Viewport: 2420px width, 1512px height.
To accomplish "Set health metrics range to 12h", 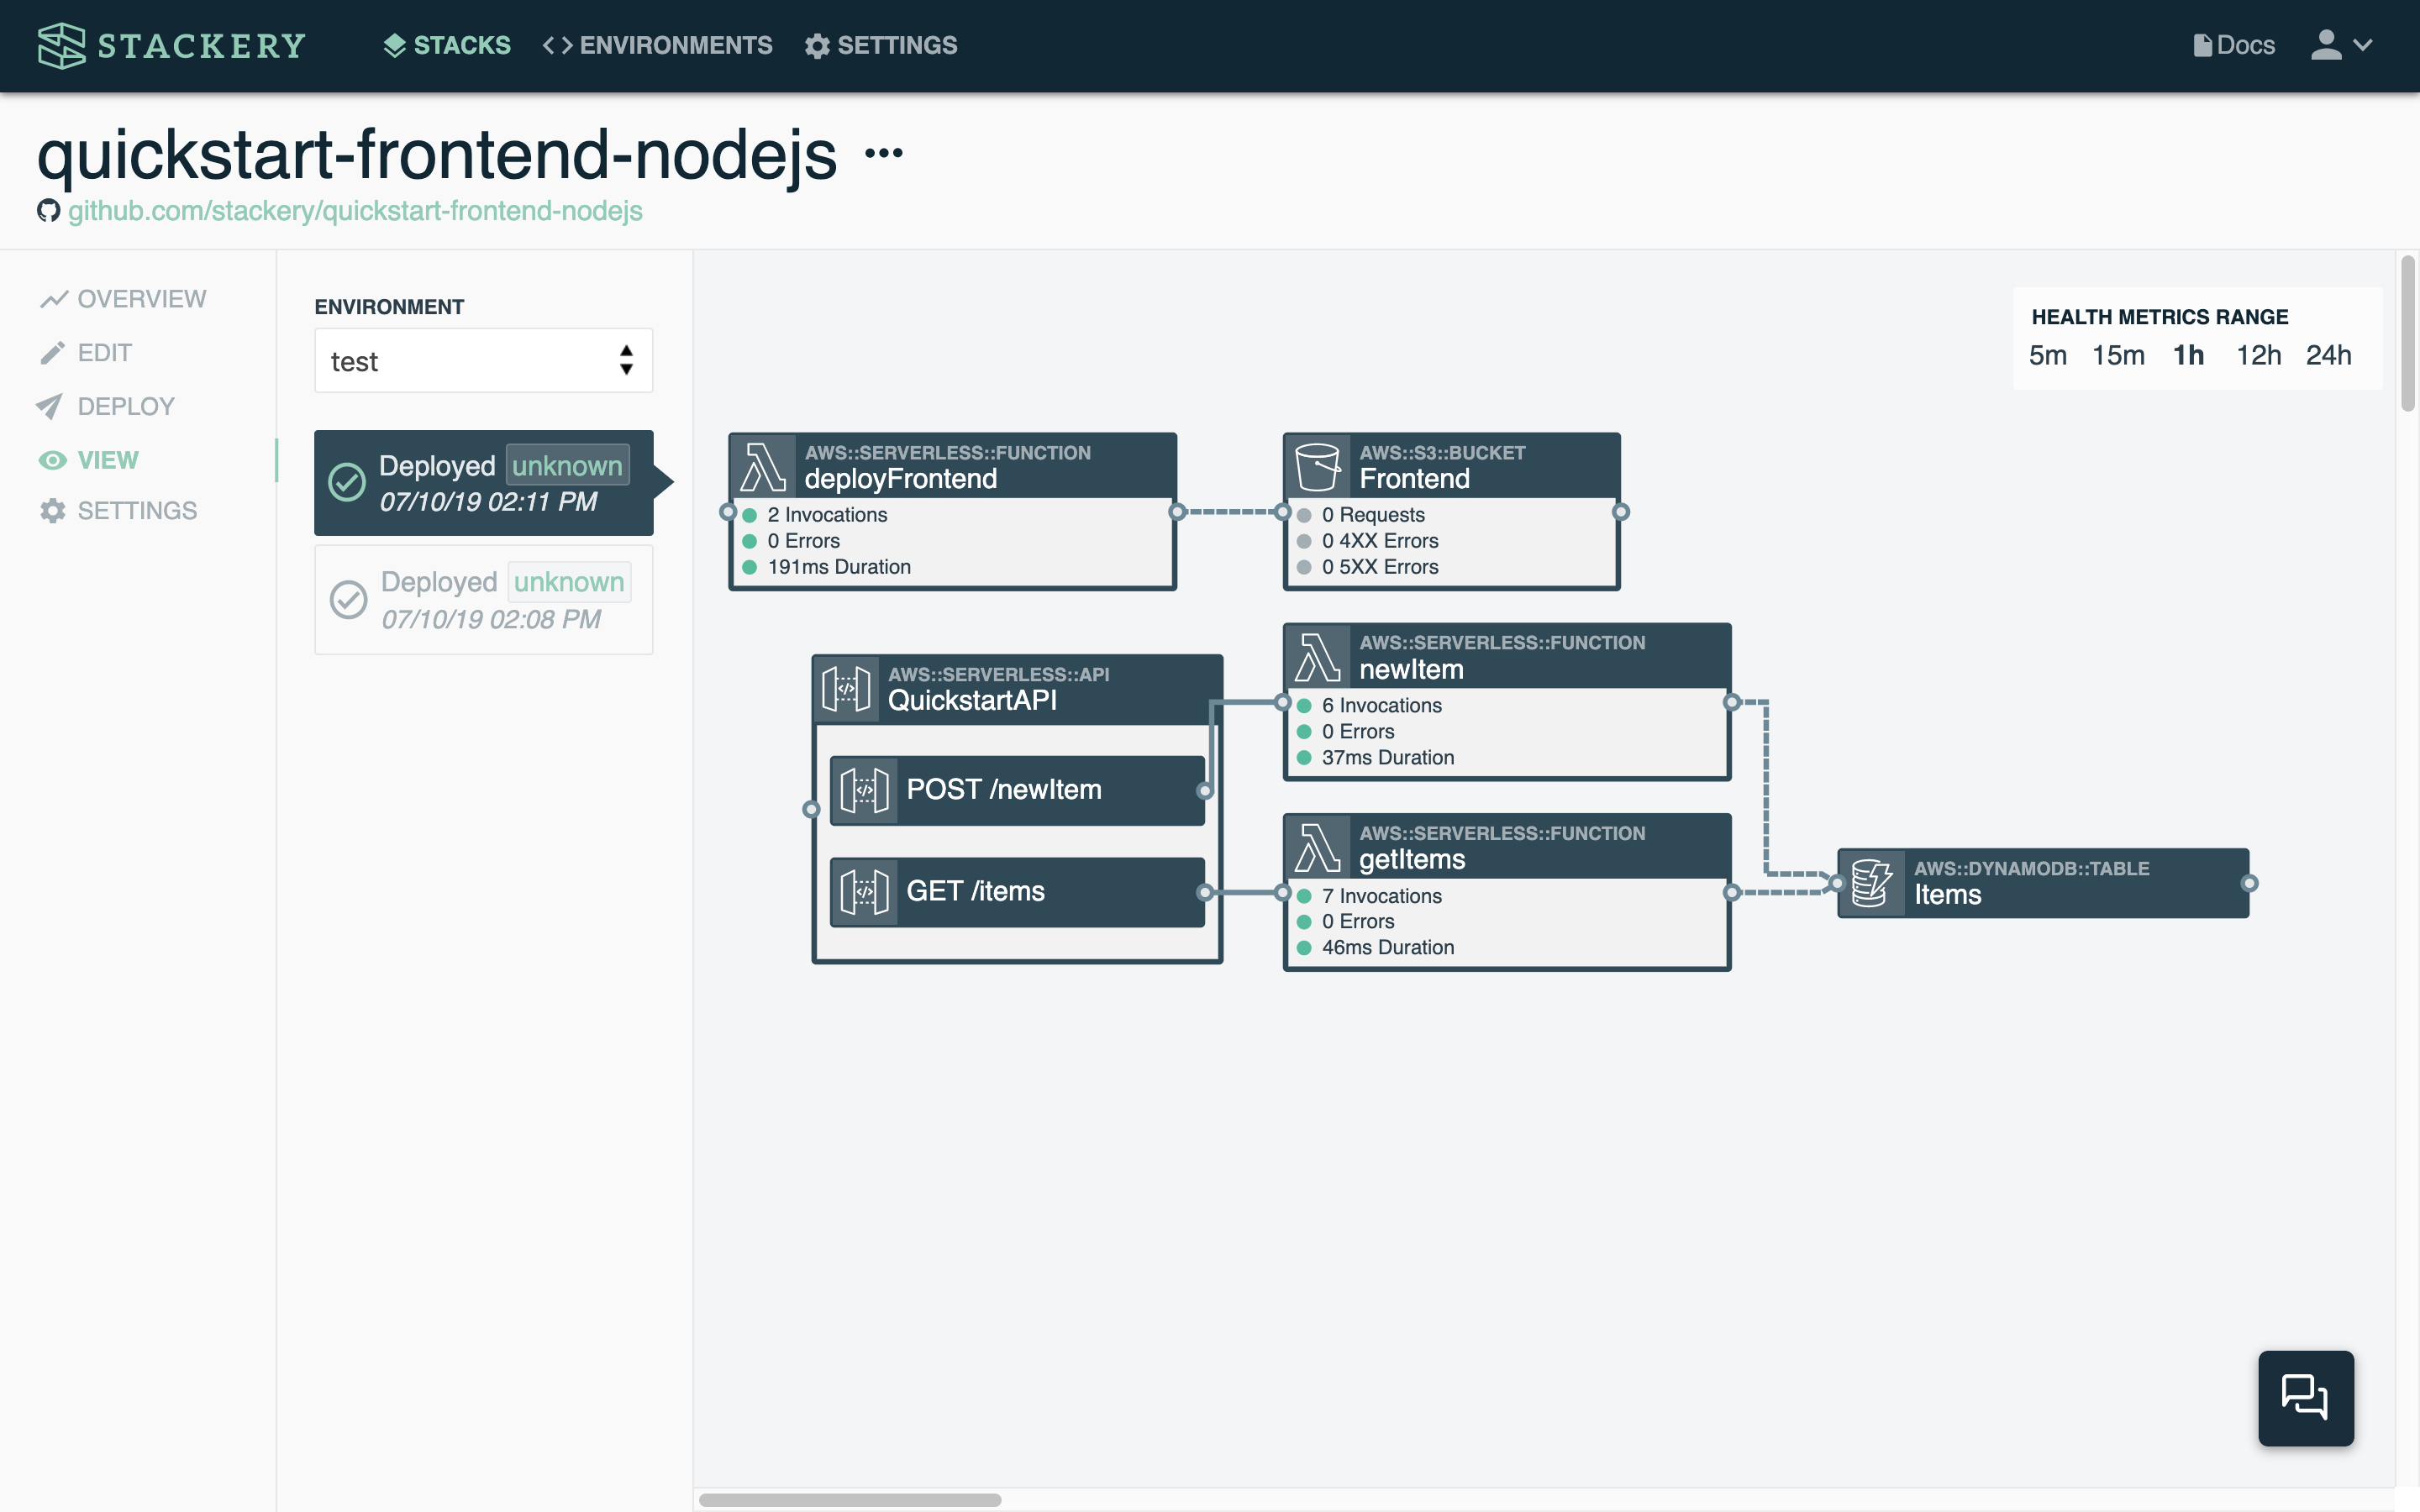I will (x=2258, y=355).
